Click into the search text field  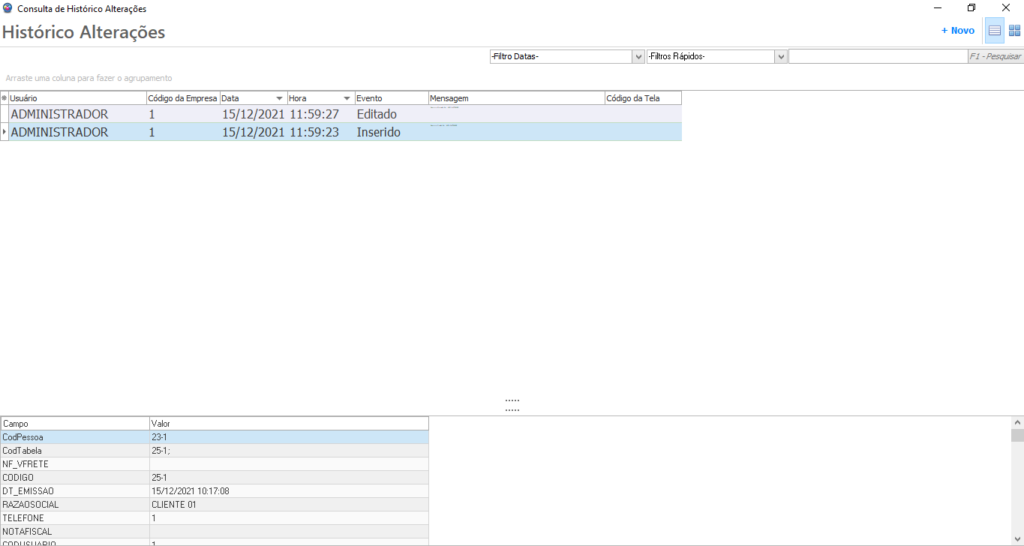[x=877, y=57]
